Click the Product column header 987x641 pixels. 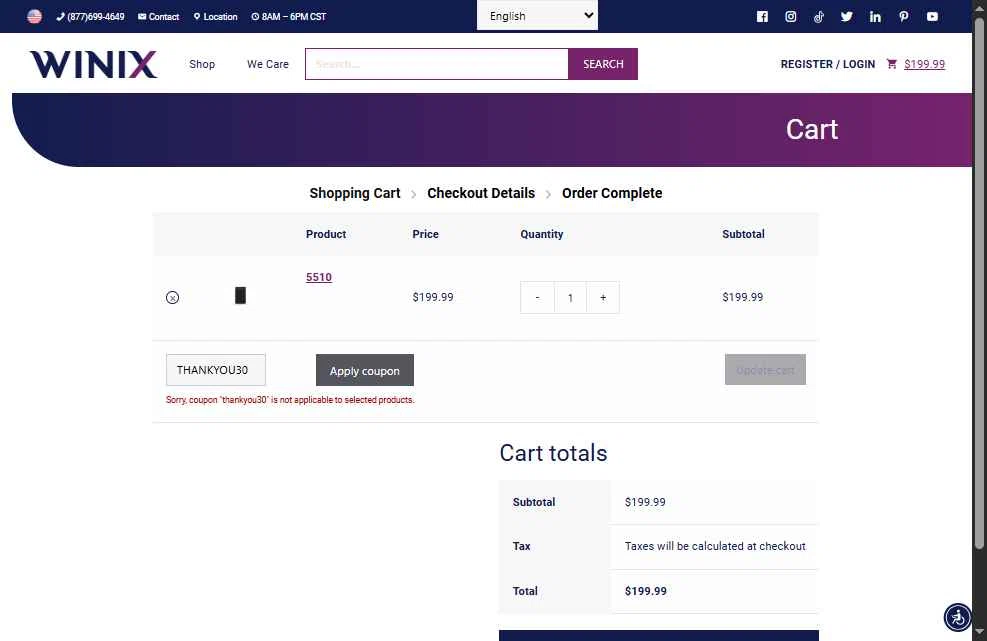pos(326,234)
